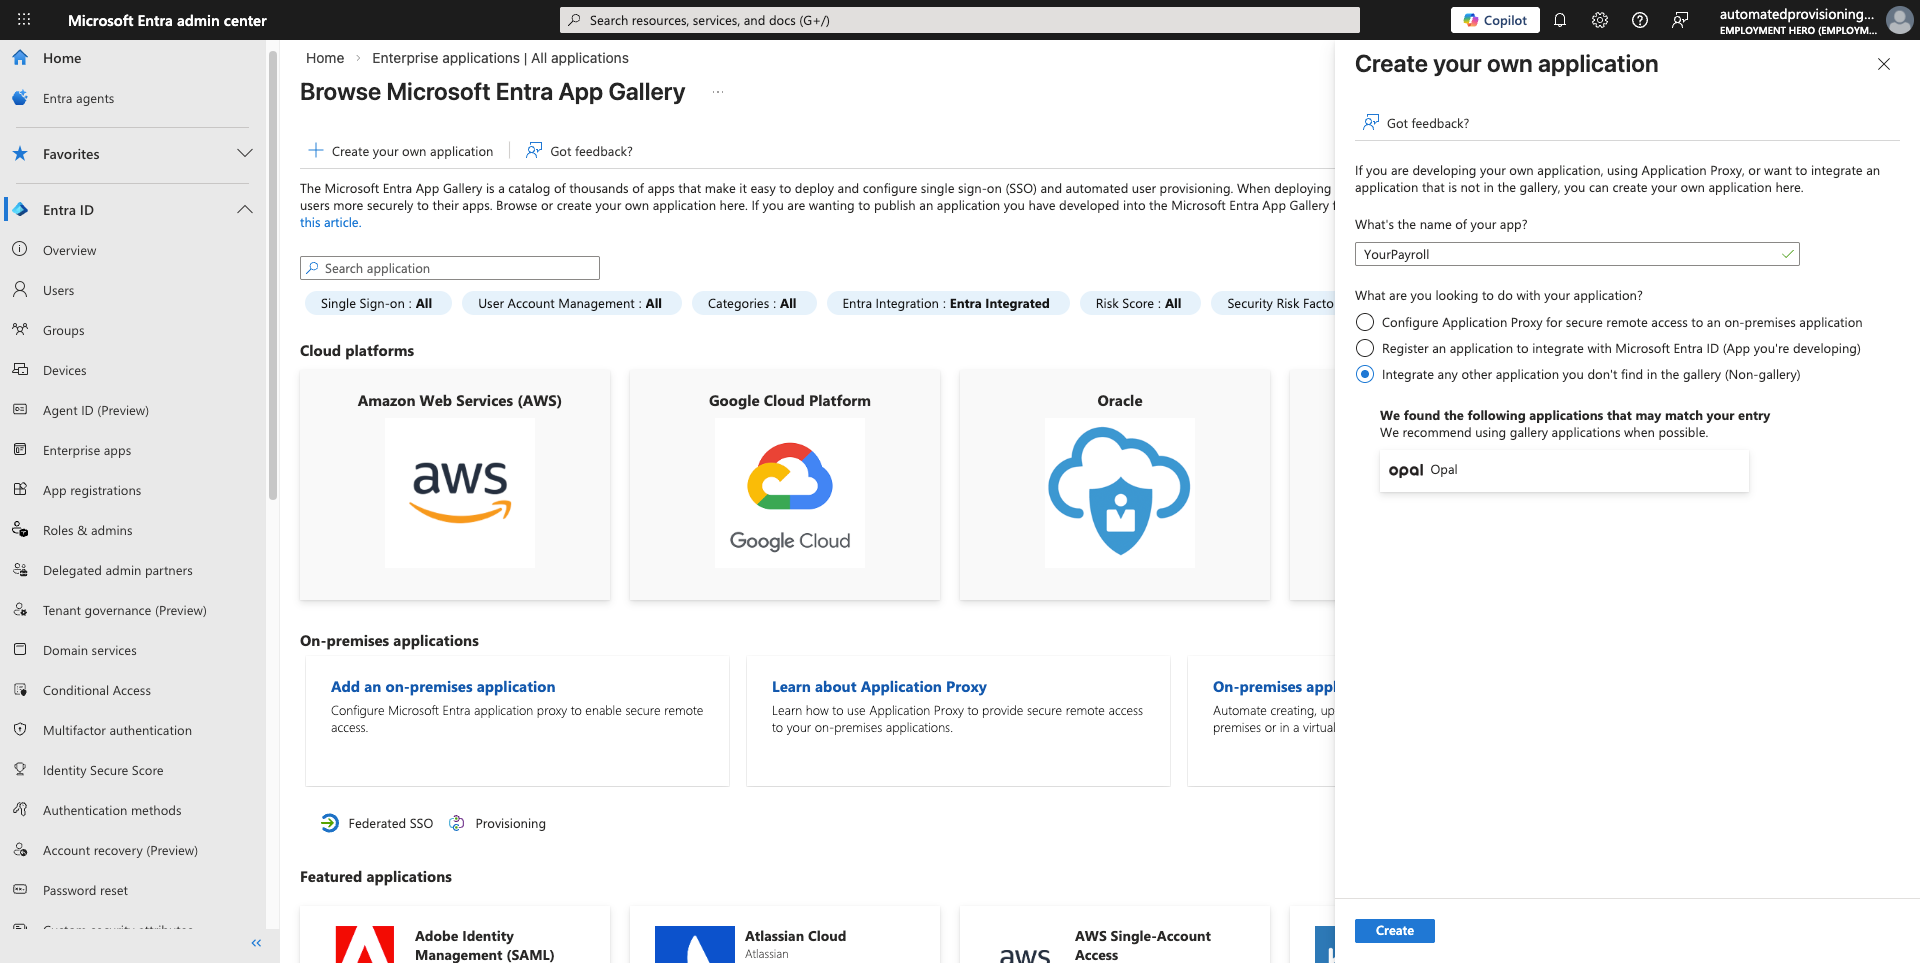Click Got feedback? in the create panel
1920x963 pixels.
pyautogui.click(x=1416, y=123)
